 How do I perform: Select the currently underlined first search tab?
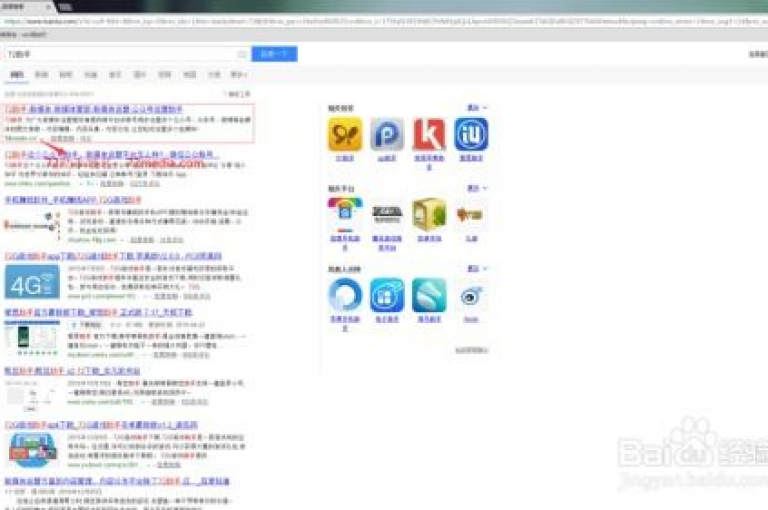(17, 74)
